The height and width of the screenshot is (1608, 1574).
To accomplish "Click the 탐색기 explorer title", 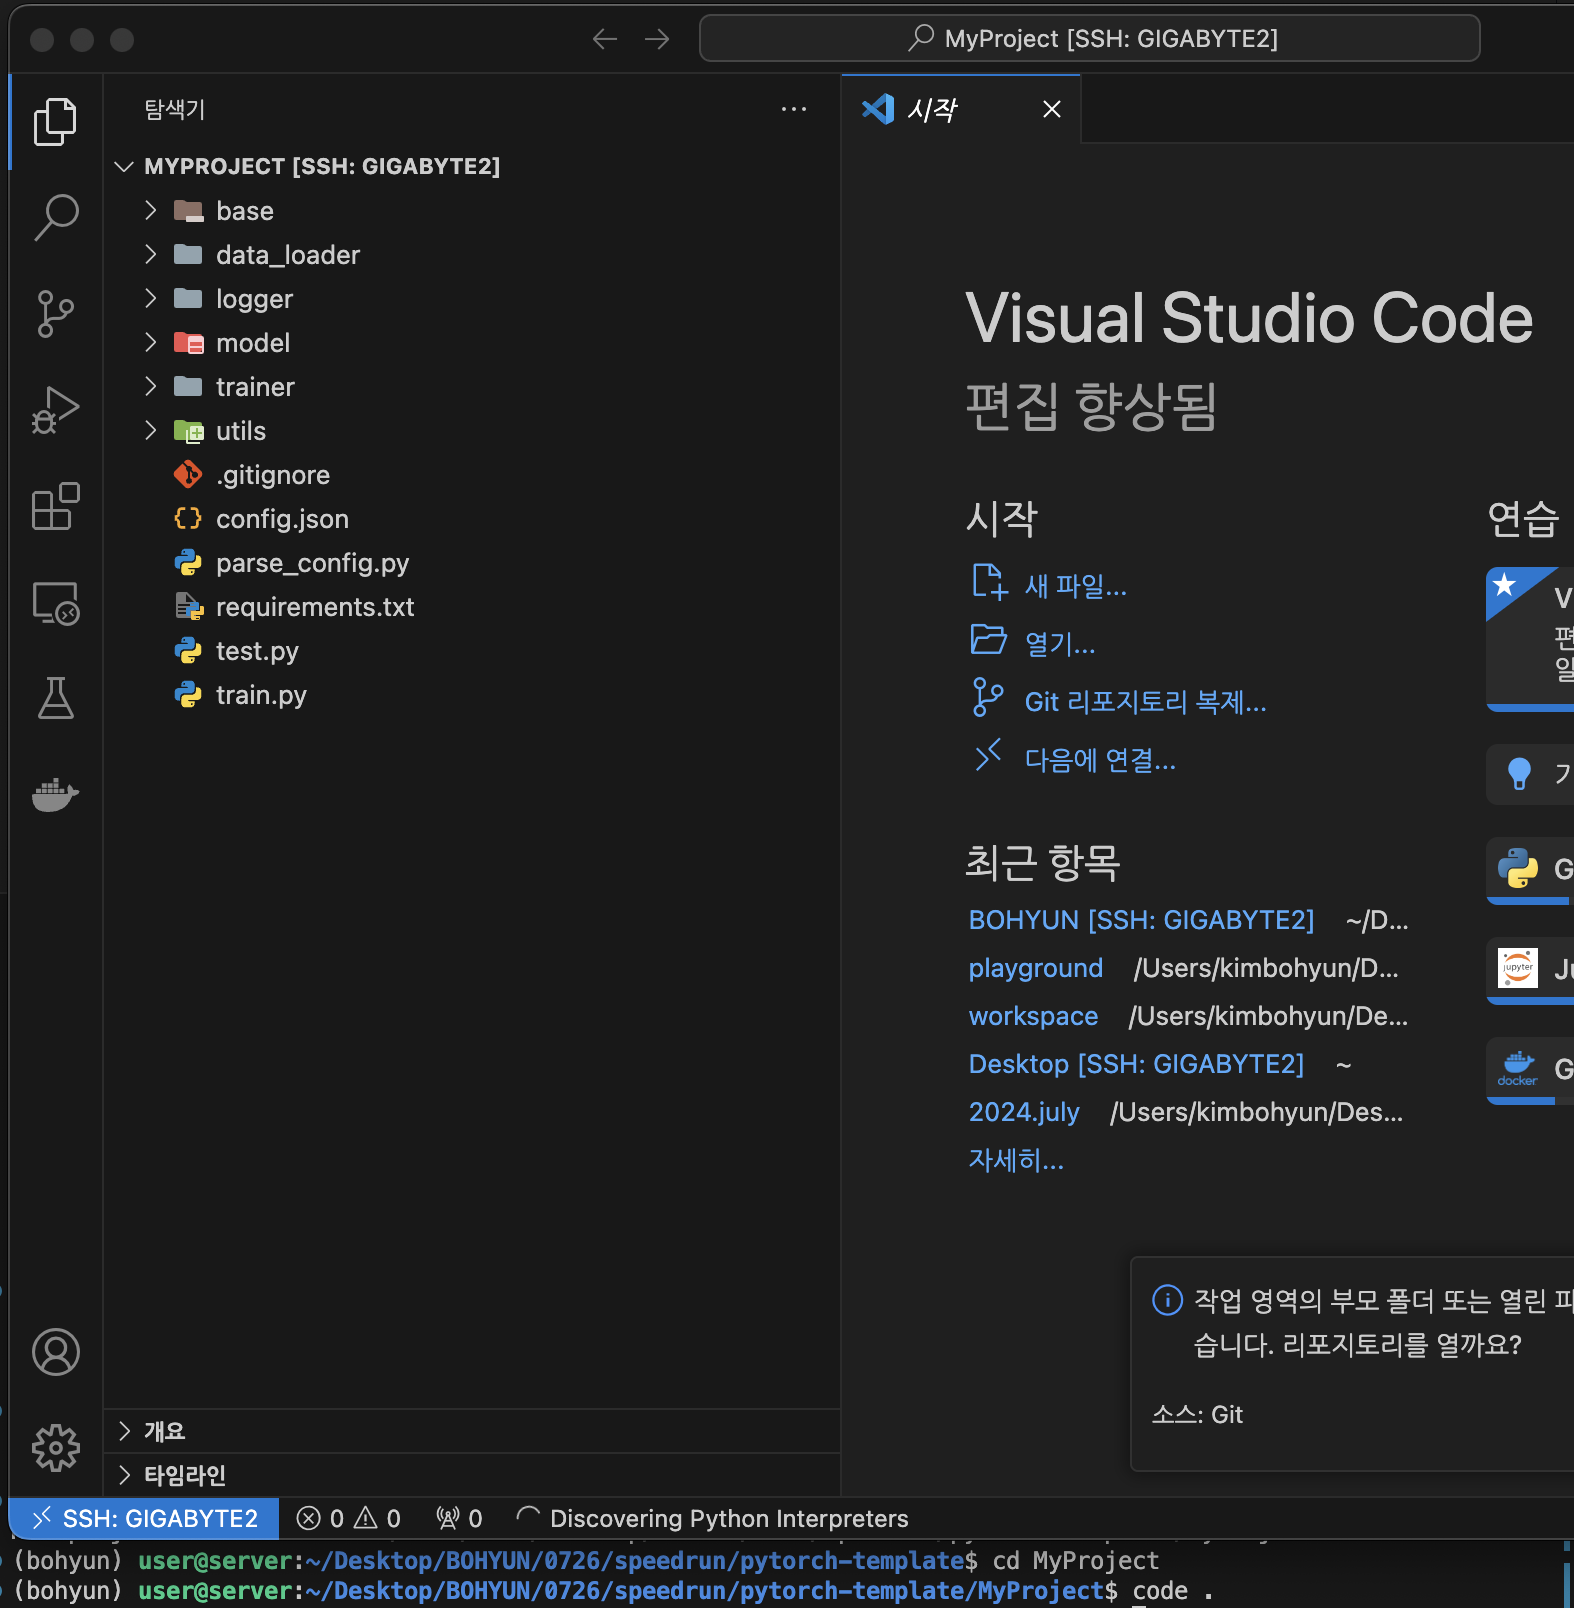I will click(x=175, y=109).
